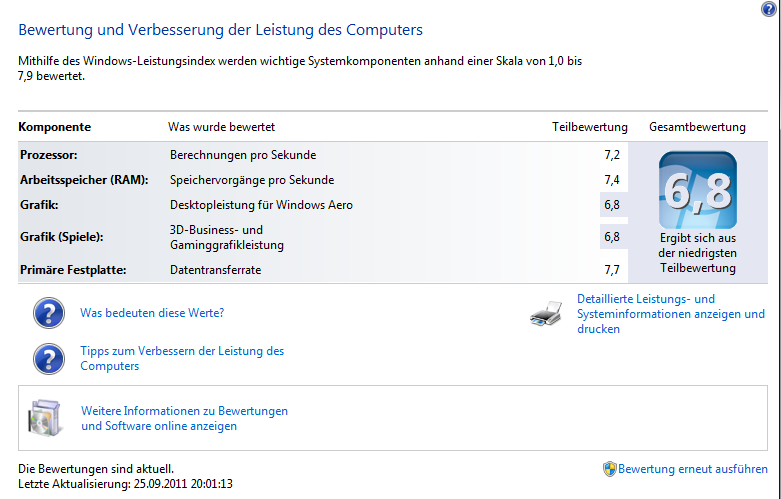Click the shield icon next to 'Bewertung erneut ausführen'

[x=609, y=469]
